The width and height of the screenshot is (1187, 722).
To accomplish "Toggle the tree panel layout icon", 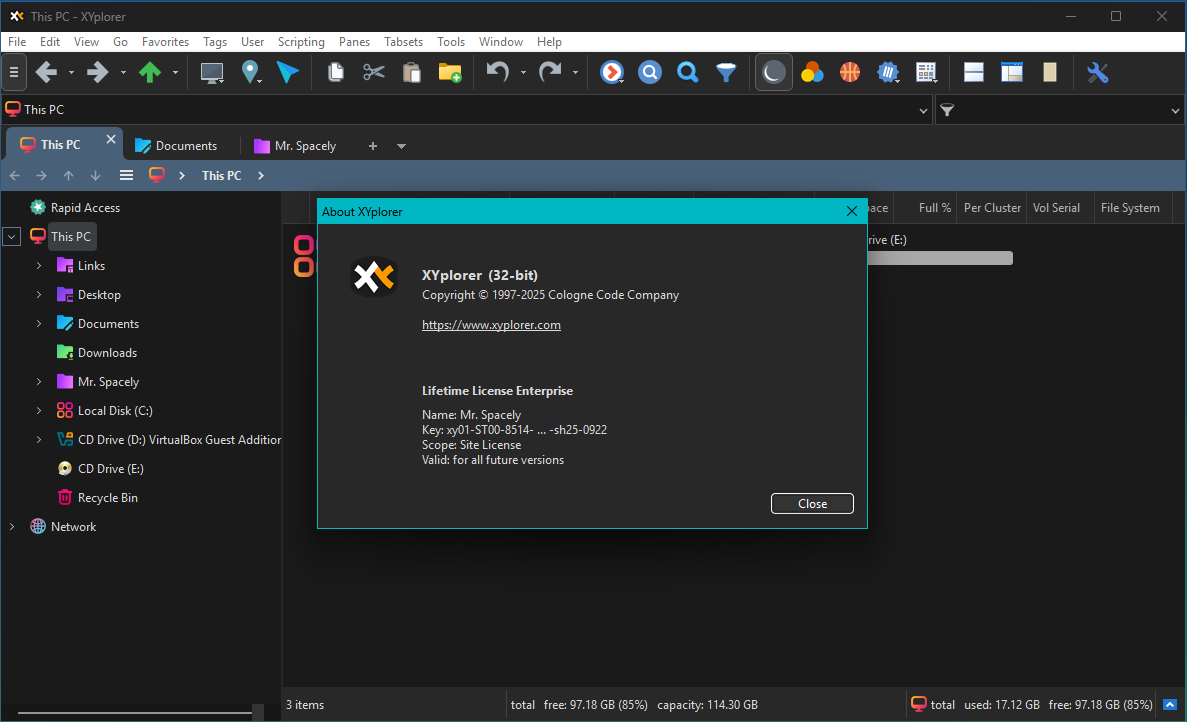I will tap(1011, 73).
